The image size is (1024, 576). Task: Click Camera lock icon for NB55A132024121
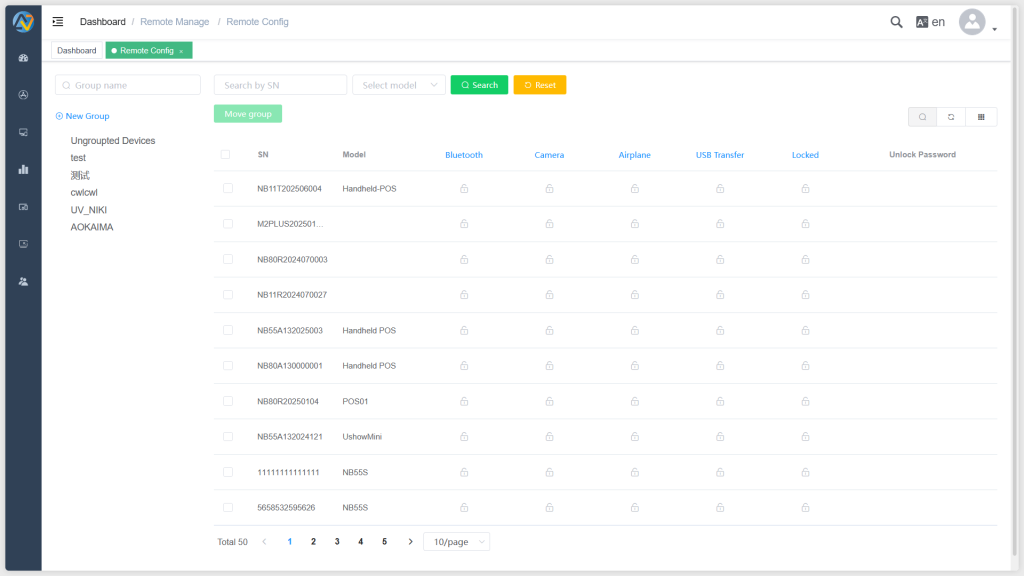tap(549, 436)
